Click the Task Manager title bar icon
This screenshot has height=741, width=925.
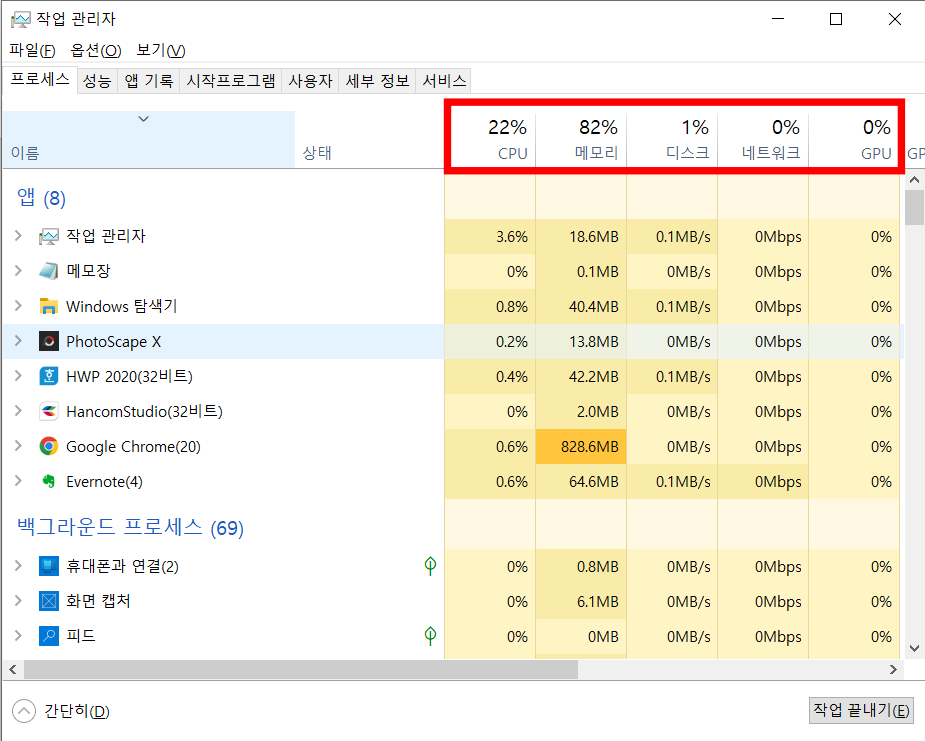[20, 19]
